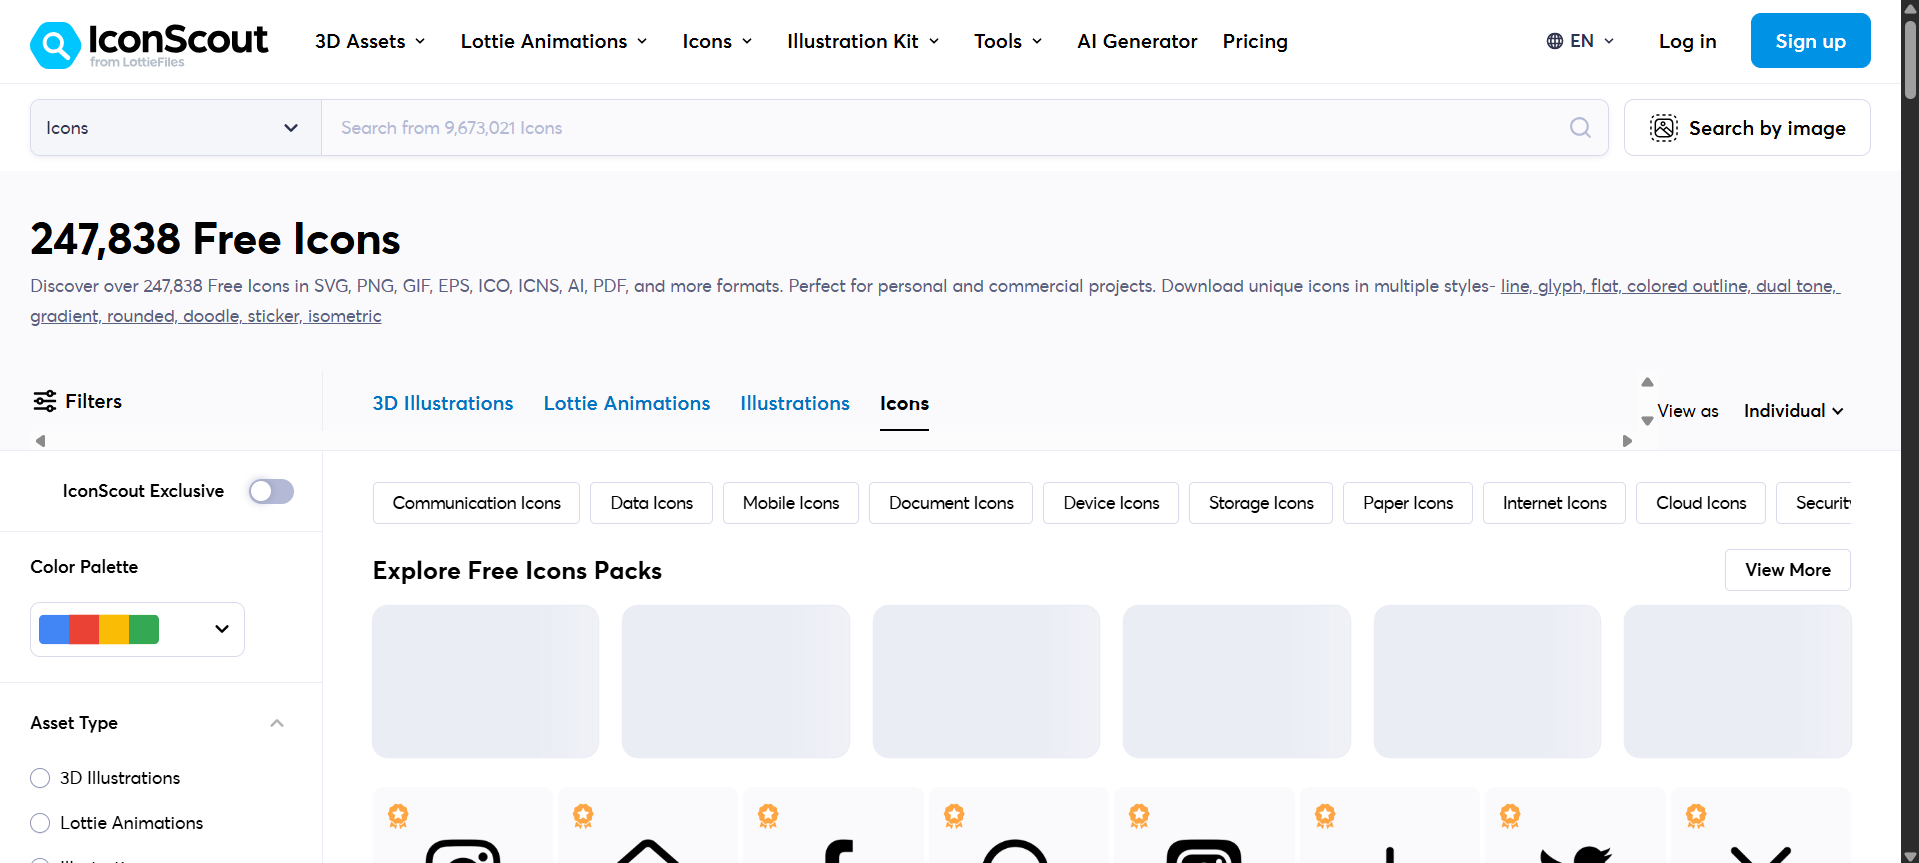The width and height of the screenshot is (1919, 863).
Task: Select the Document Icons tag
Action: pos(951,503)
